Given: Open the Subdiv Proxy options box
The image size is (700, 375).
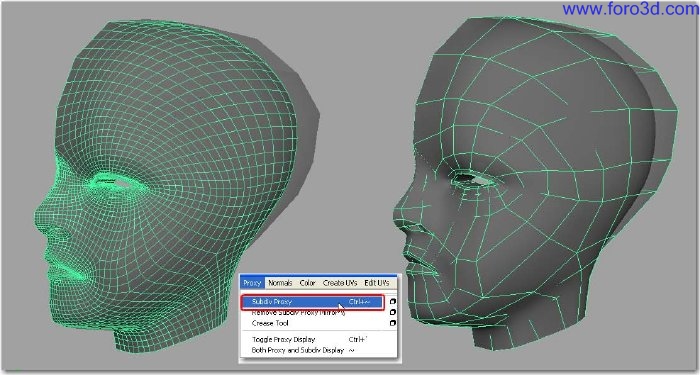Looking at the screenshot, I should click(393, 302).
